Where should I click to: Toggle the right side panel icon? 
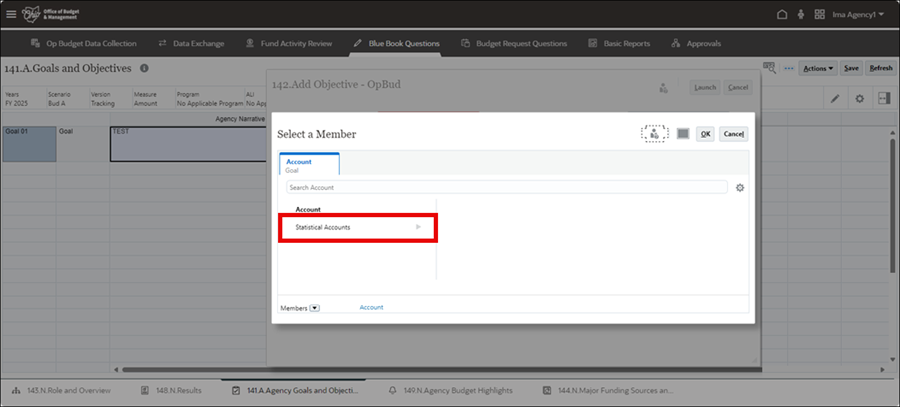(883, 99)
